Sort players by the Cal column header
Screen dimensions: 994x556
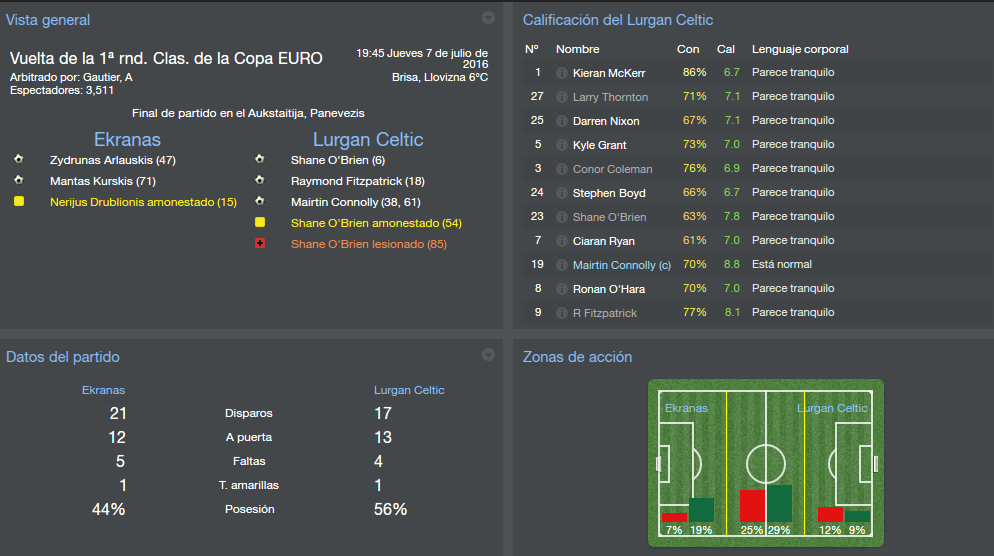(x=726, y=49)
